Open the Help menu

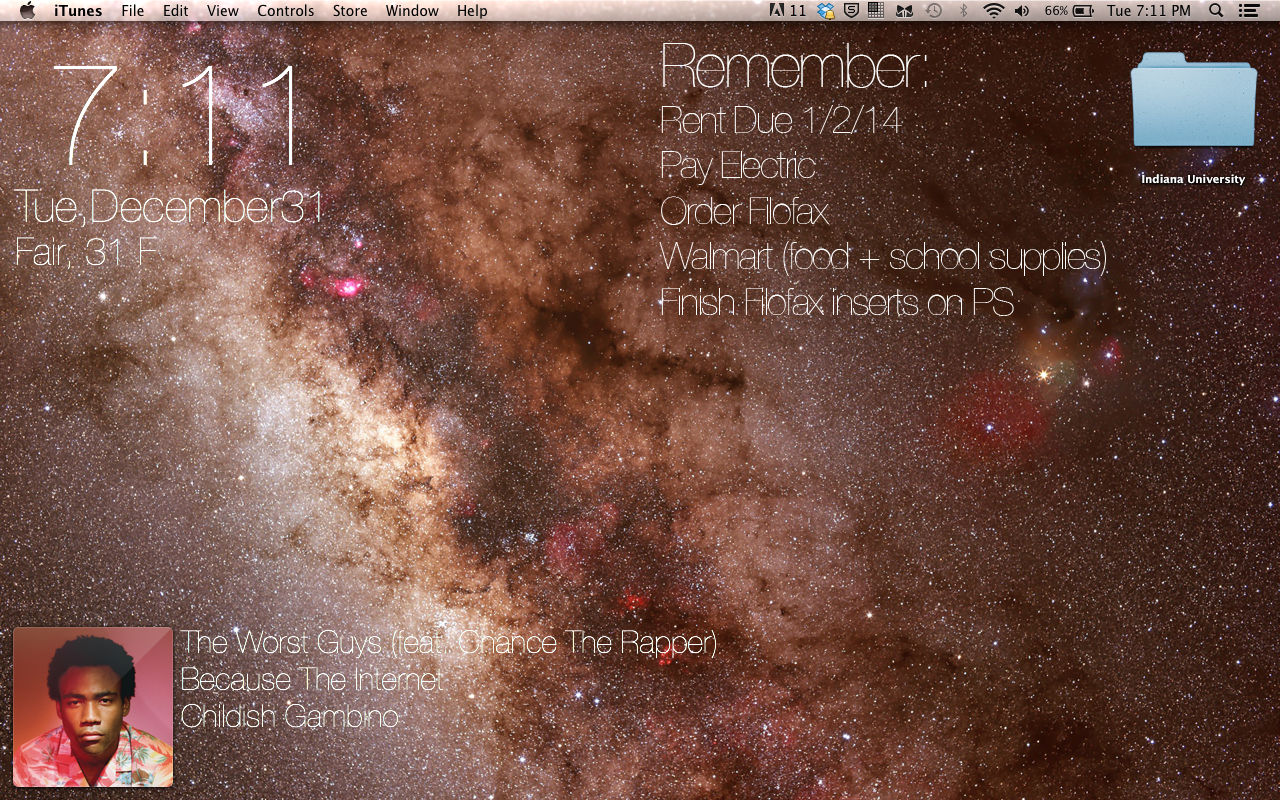tap(472, 11)
